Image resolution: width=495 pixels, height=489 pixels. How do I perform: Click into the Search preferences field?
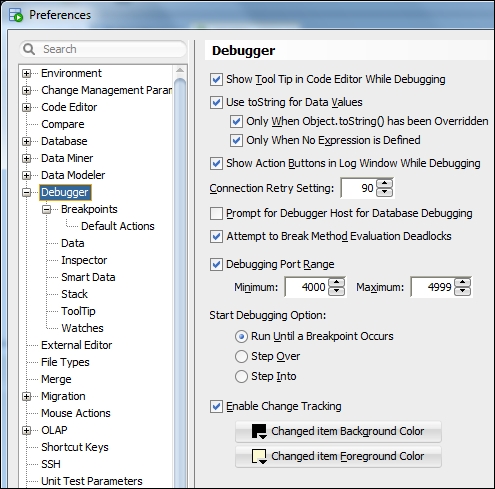click(103, 49)
